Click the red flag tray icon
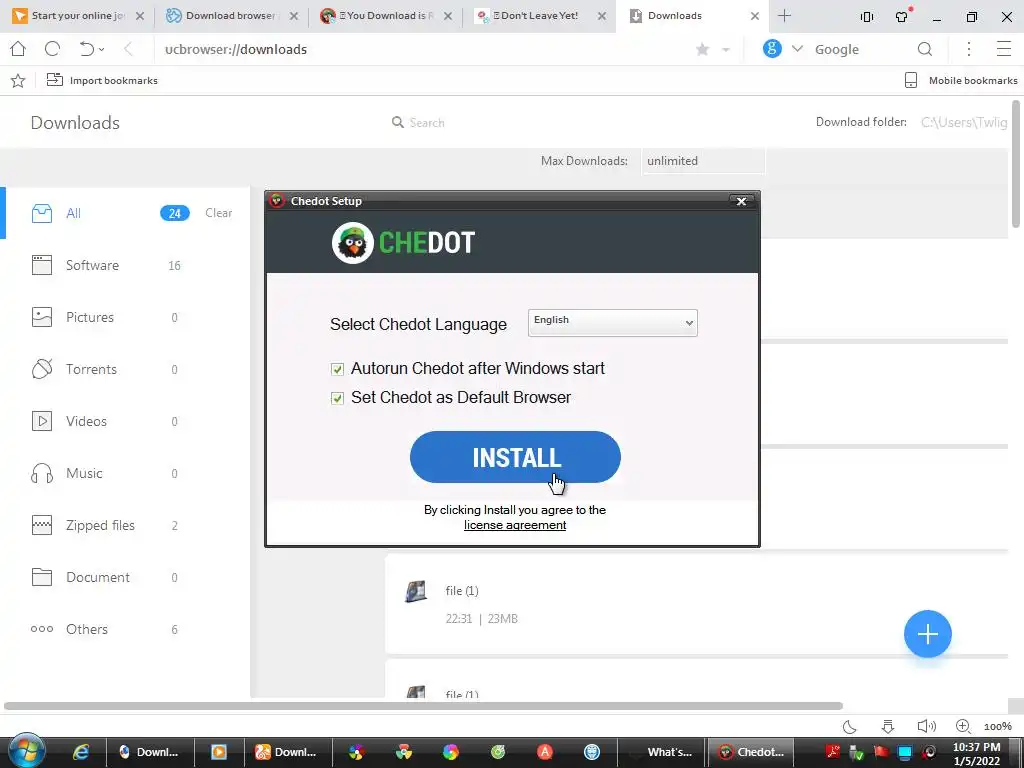This screenshot has width=1024, height=768. (880, 752)
